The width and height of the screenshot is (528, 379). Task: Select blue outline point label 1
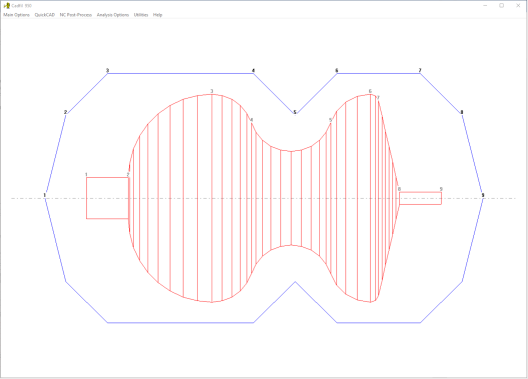coord(44,195)
